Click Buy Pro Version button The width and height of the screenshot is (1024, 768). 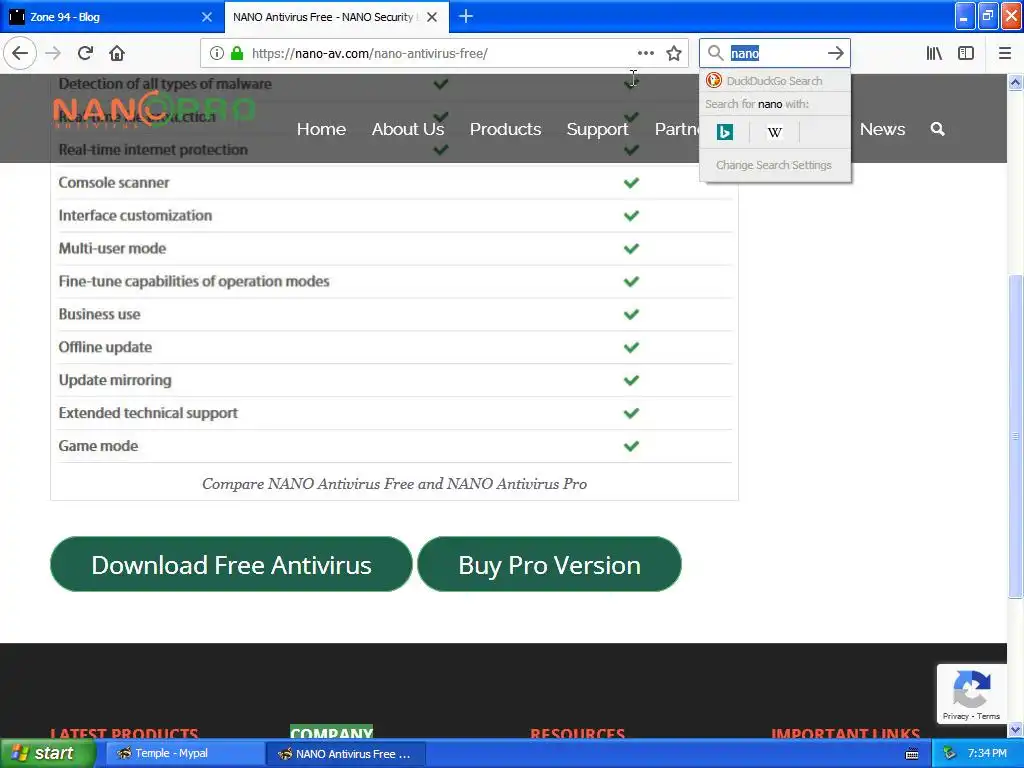549,565
